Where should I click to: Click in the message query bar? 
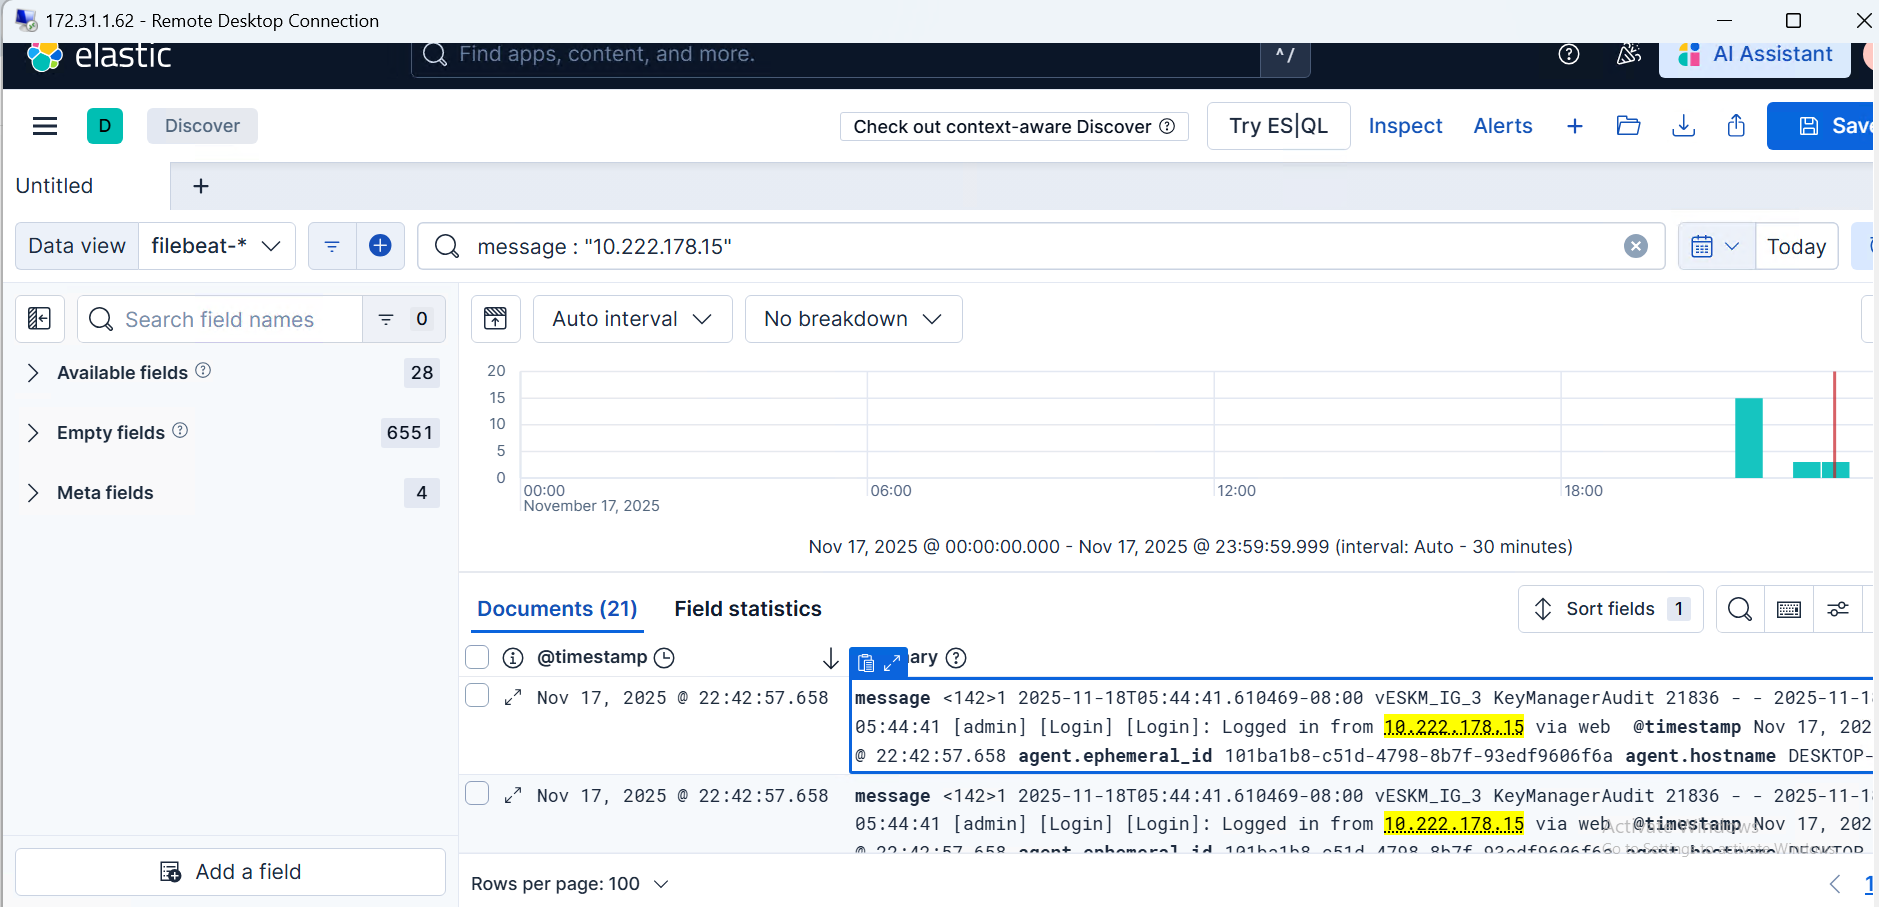click(1040, 246)
